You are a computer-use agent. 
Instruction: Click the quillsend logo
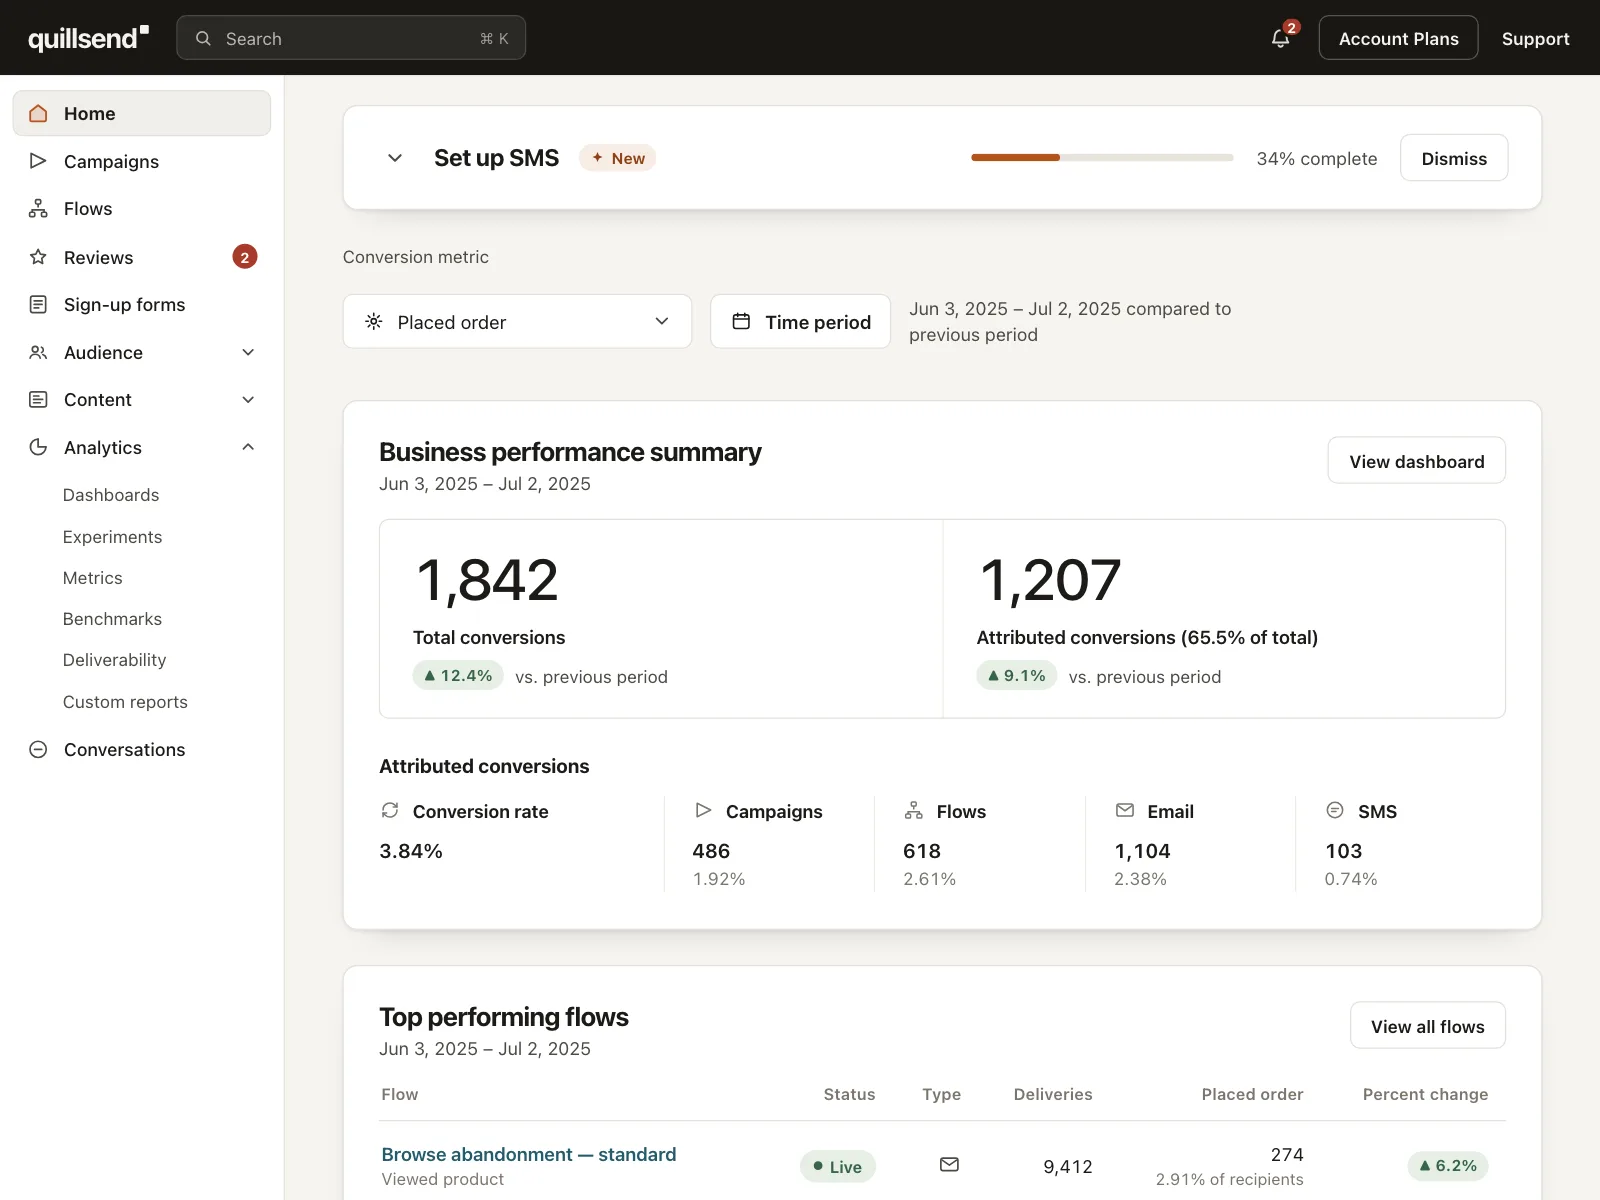tap(88, 38)
